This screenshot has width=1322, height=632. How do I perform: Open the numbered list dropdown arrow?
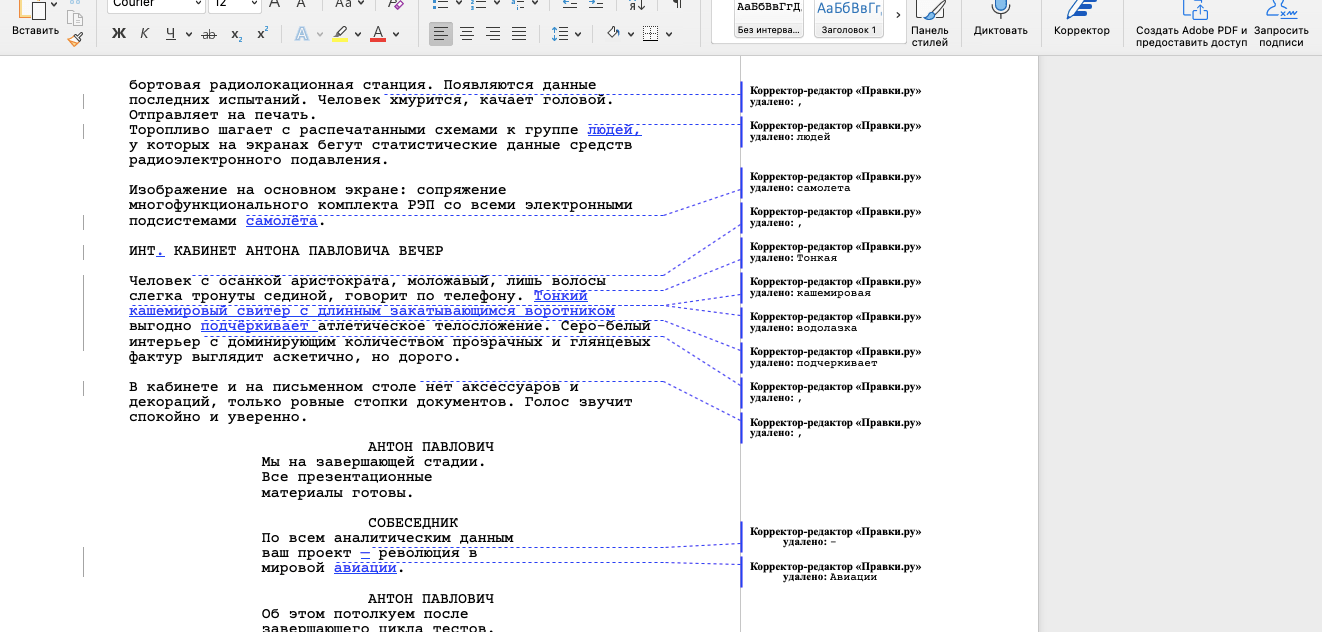pyautogui.click(x=498, y=4)
